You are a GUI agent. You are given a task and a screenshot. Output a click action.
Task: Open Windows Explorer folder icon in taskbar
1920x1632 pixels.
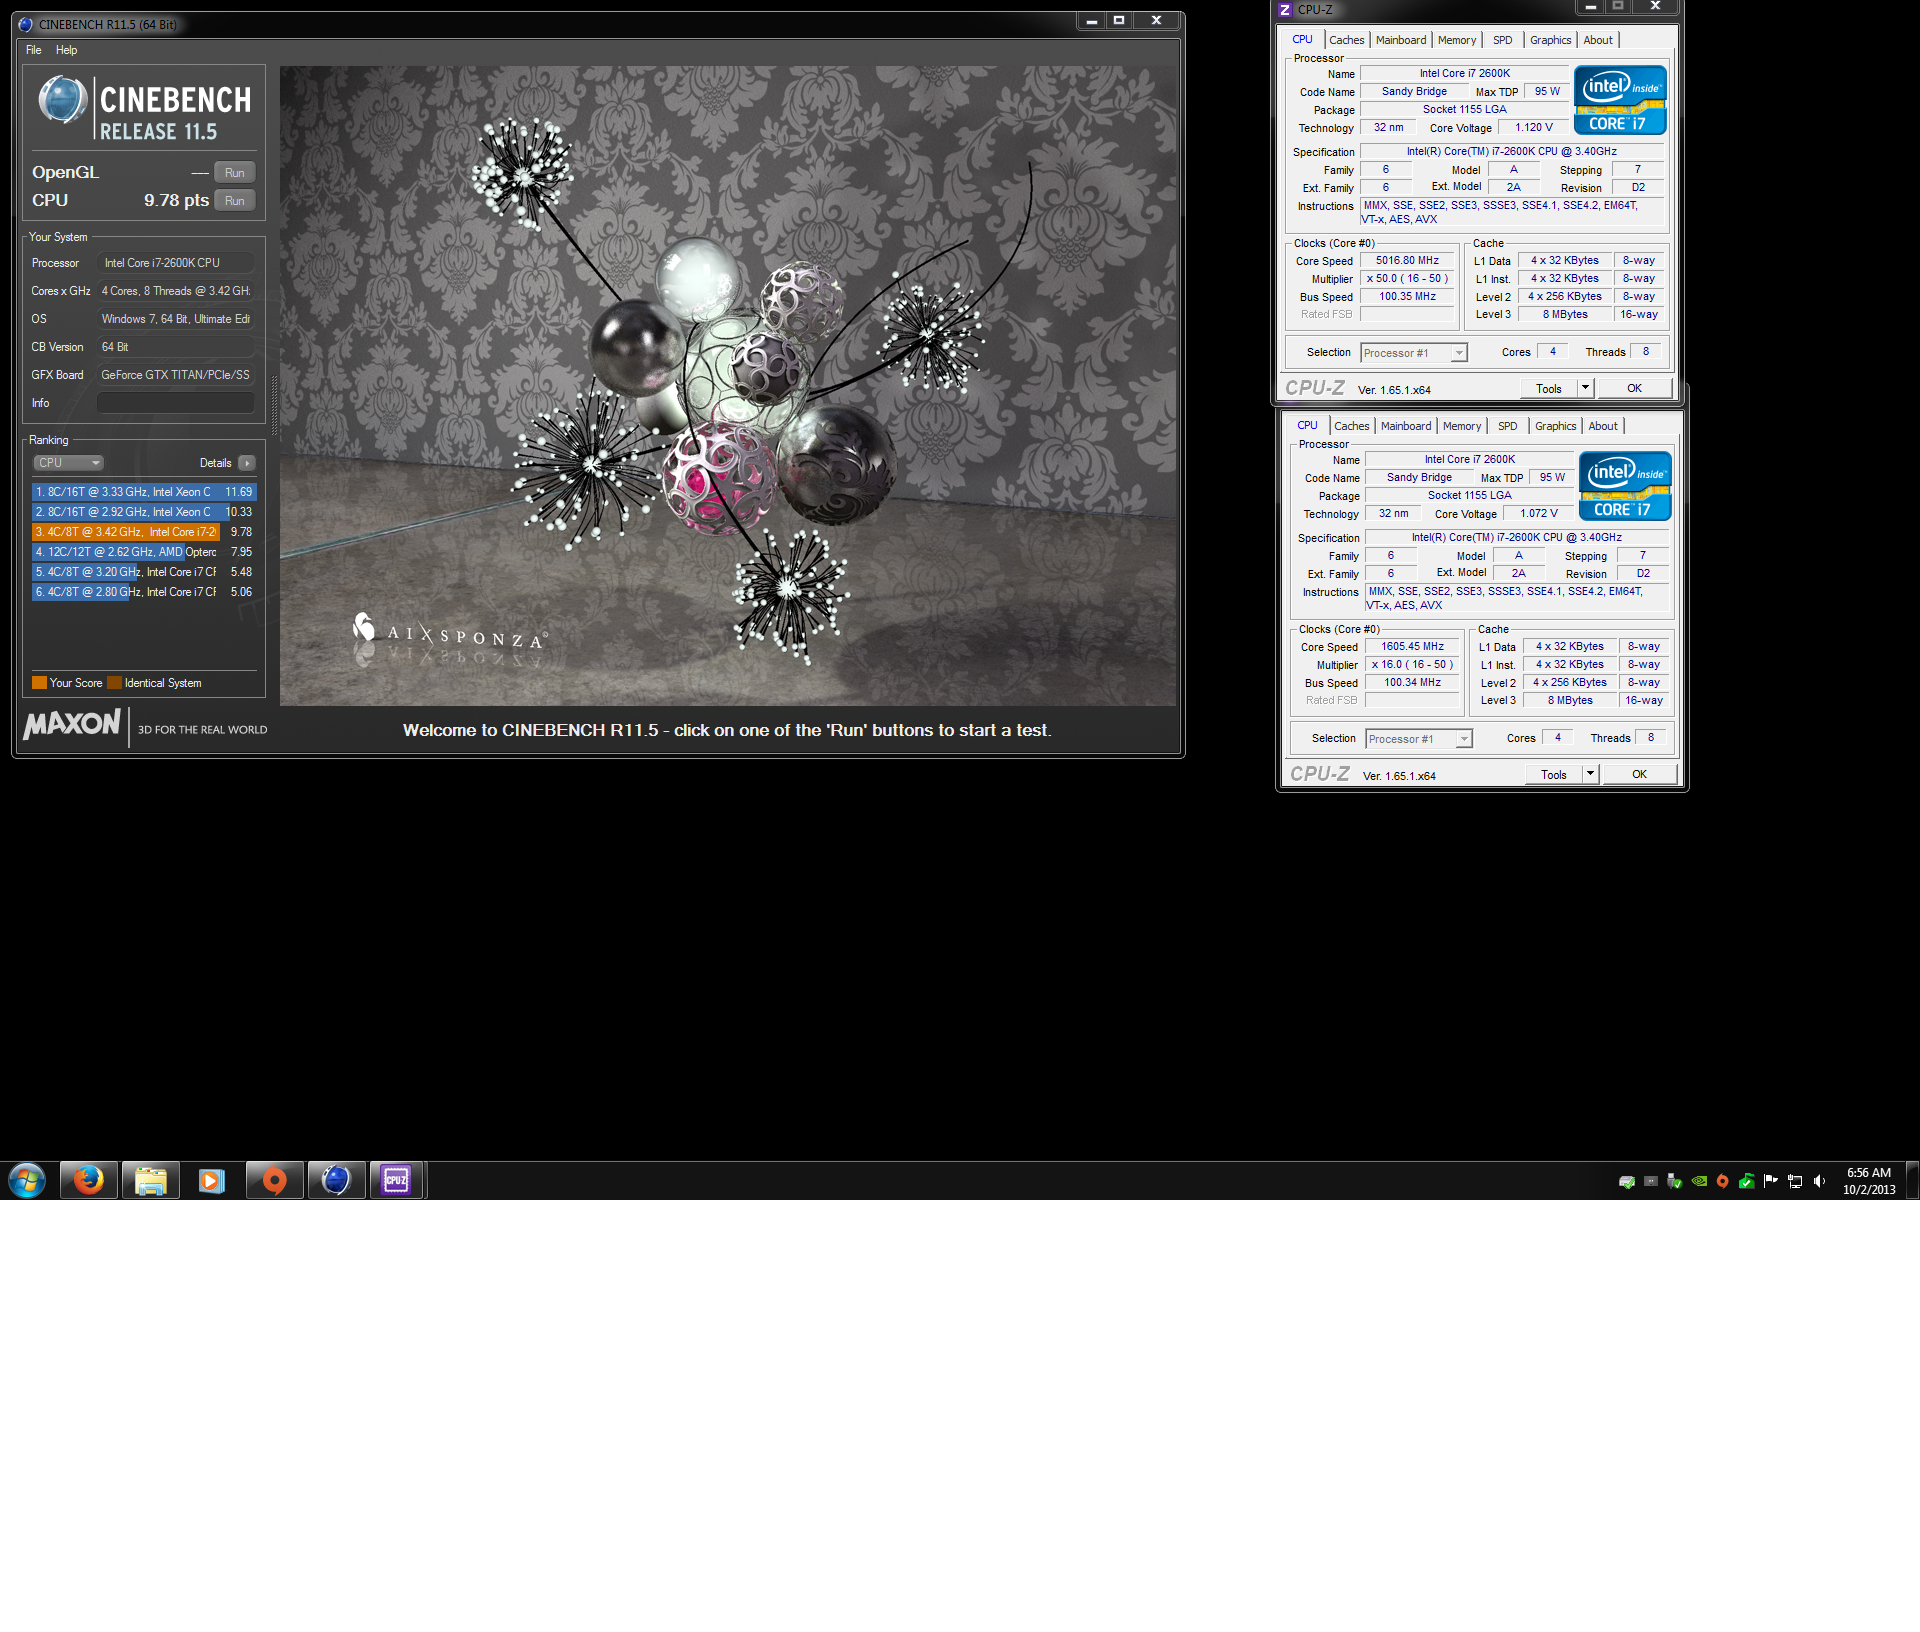tap(151, 1181)
